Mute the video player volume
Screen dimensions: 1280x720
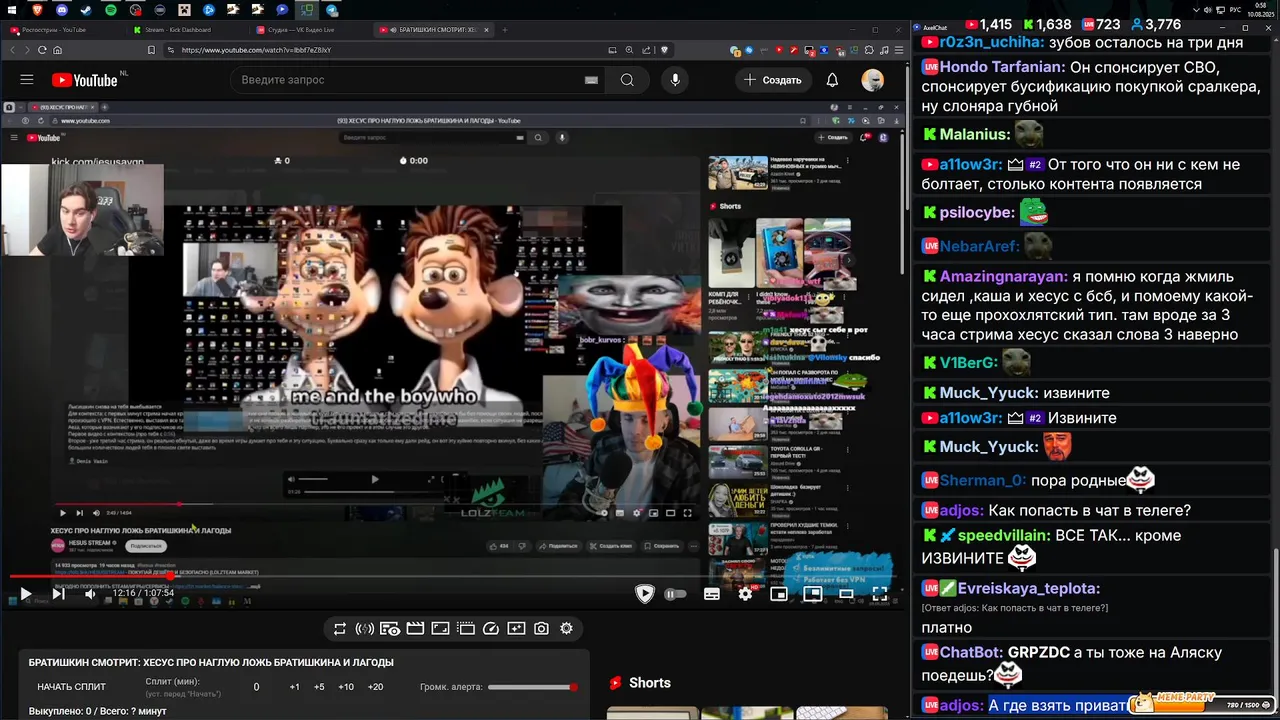tap(90, 594)
